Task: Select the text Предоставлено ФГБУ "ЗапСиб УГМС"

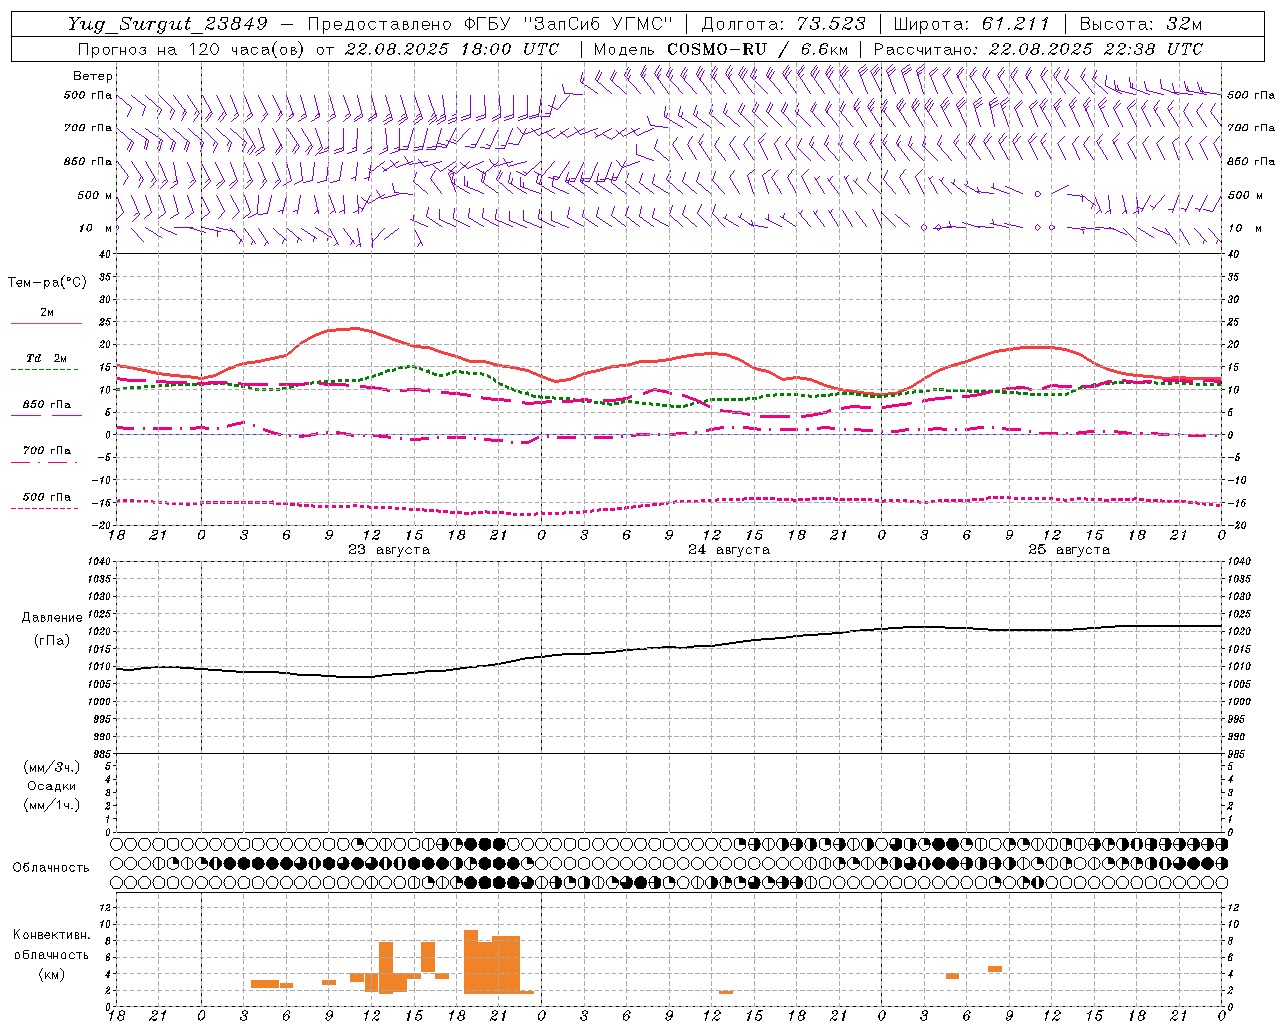Action: 490,24
